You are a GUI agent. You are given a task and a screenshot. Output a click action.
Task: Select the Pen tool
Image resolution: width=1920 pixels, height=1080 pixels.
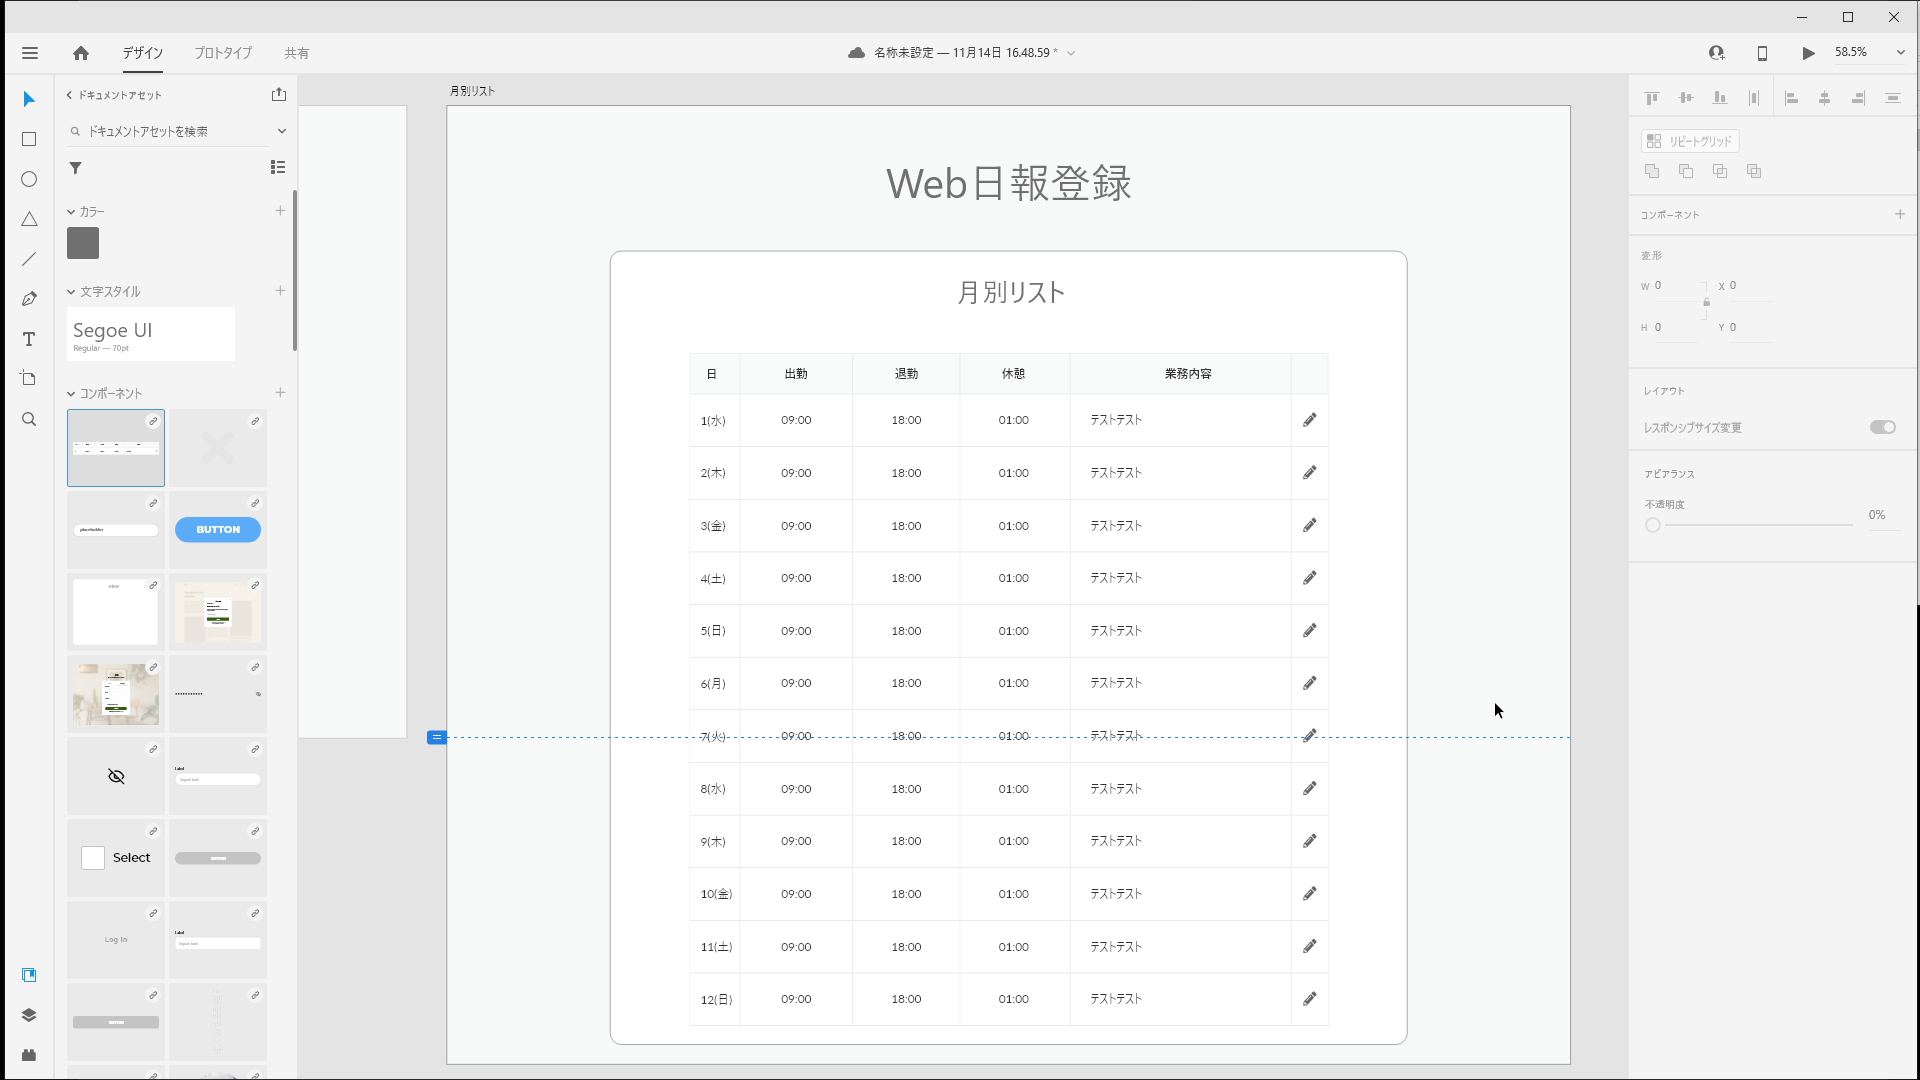29,299
